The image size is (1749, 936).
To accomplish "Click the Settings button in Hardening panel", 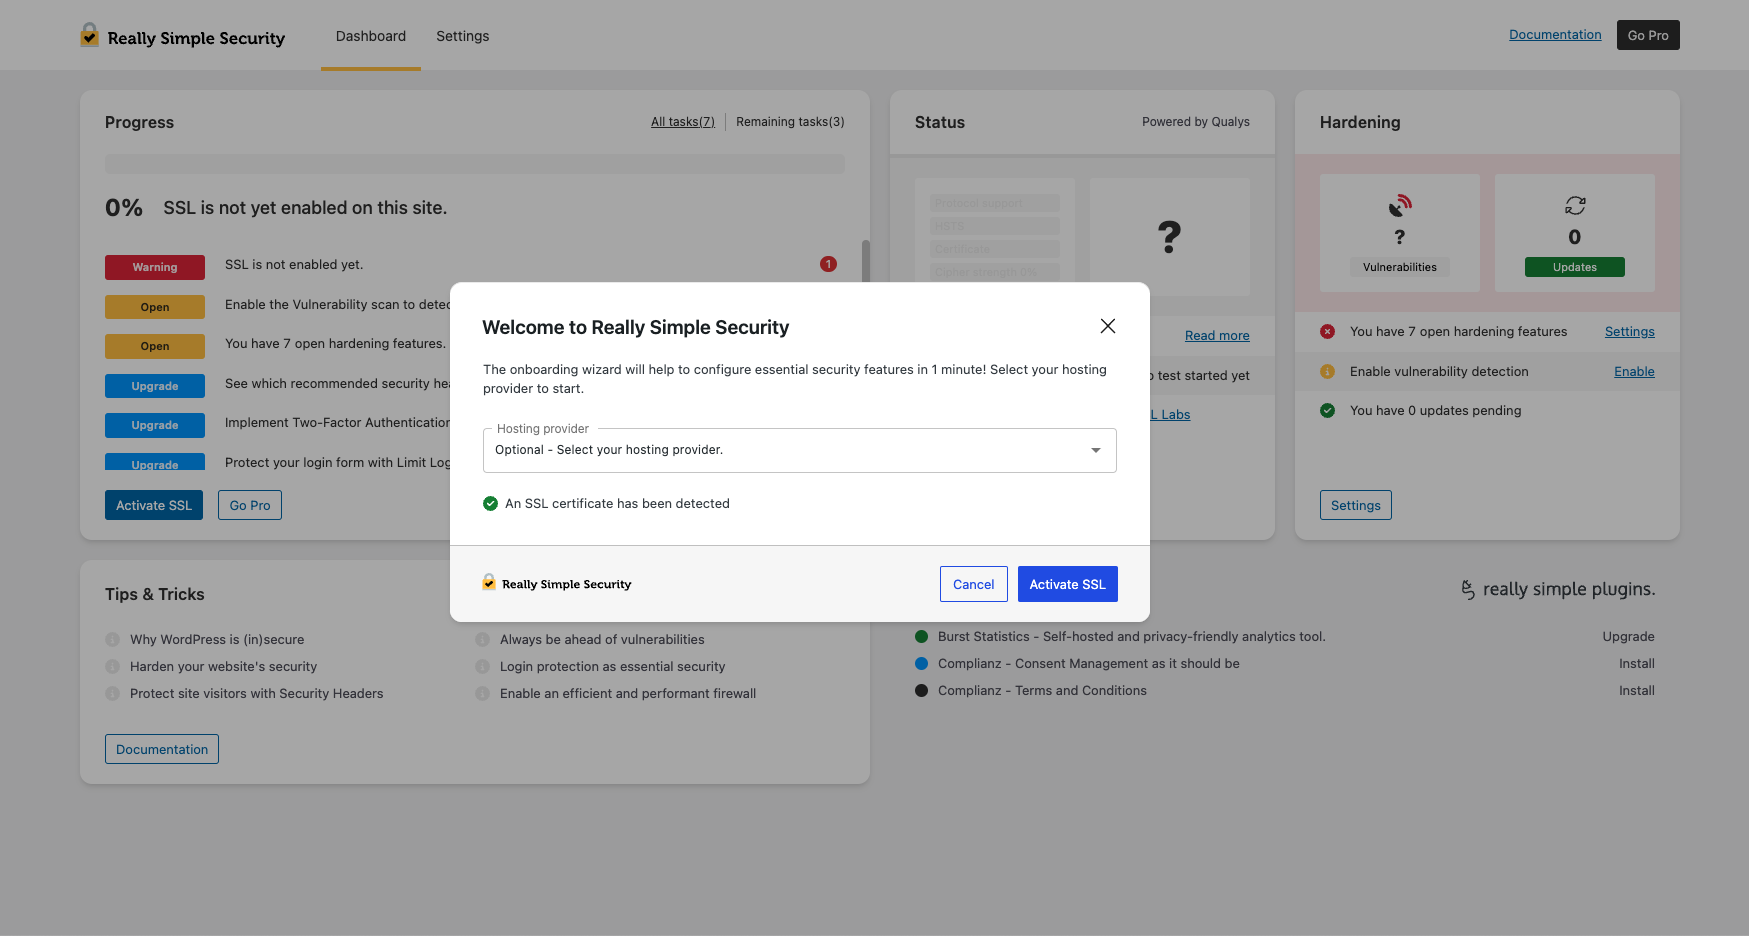I will 1356,505.
